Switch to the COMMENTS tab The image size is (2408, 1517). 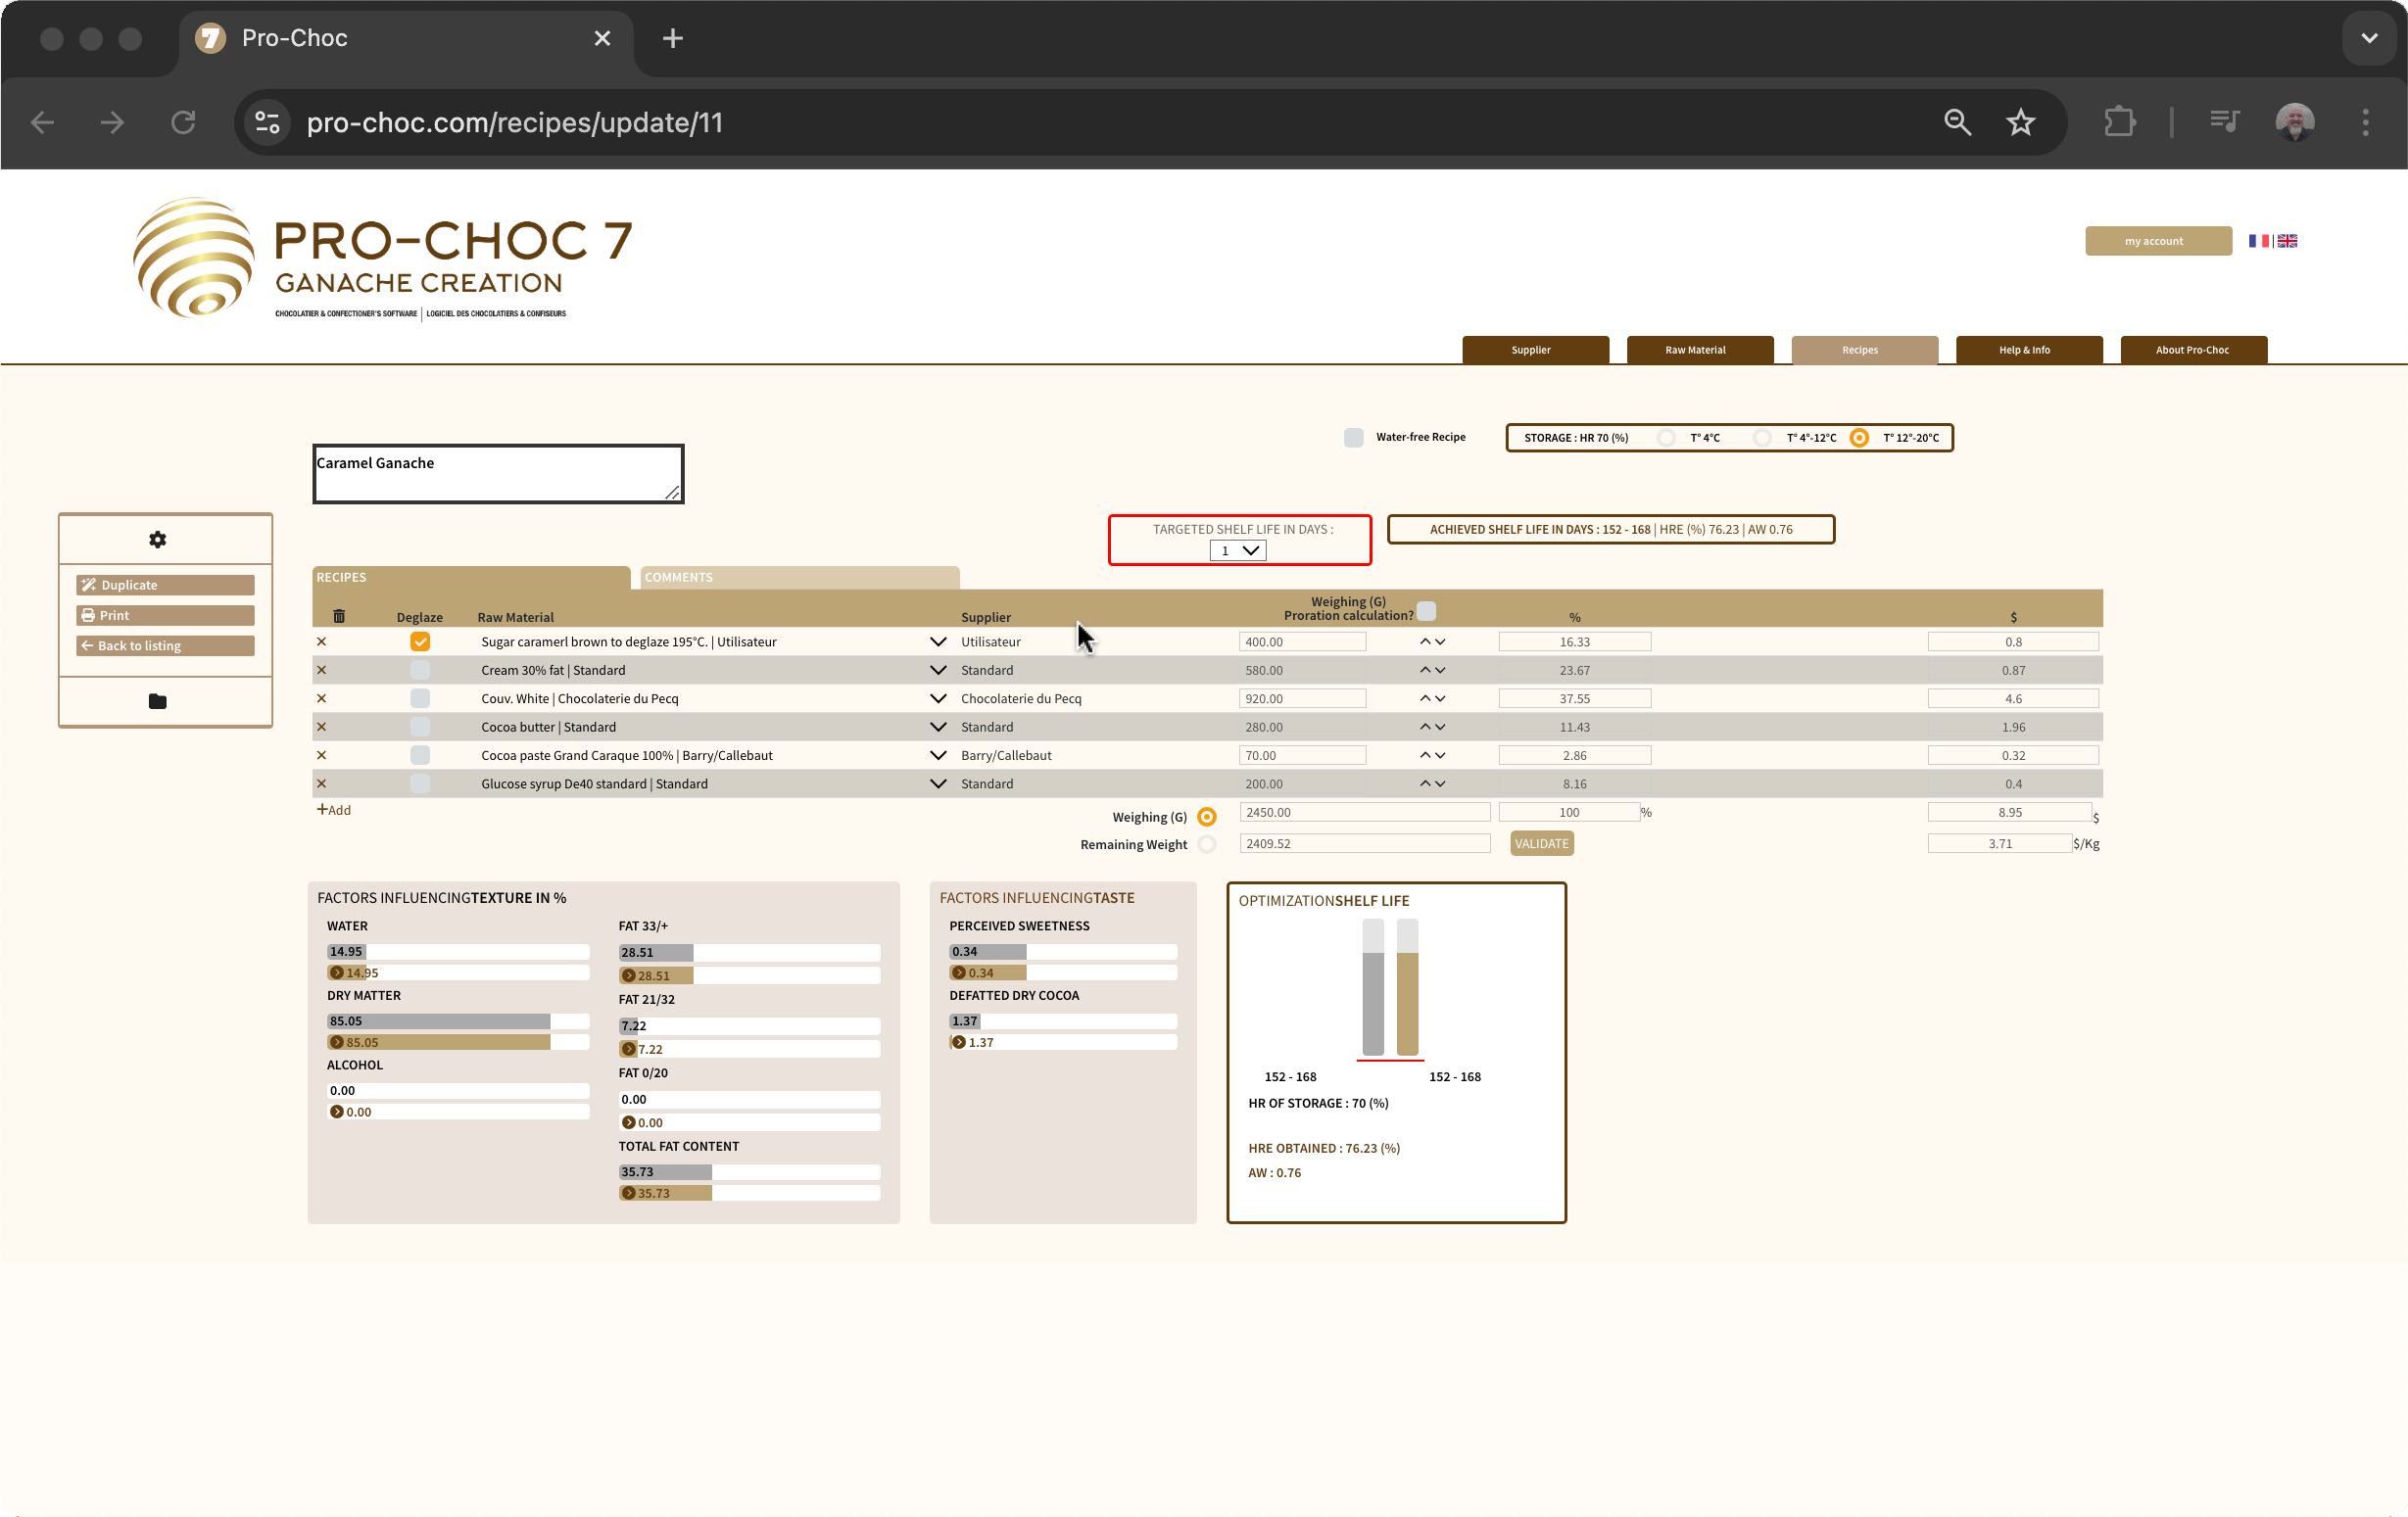pyautogui.click(x=798, y=578)
